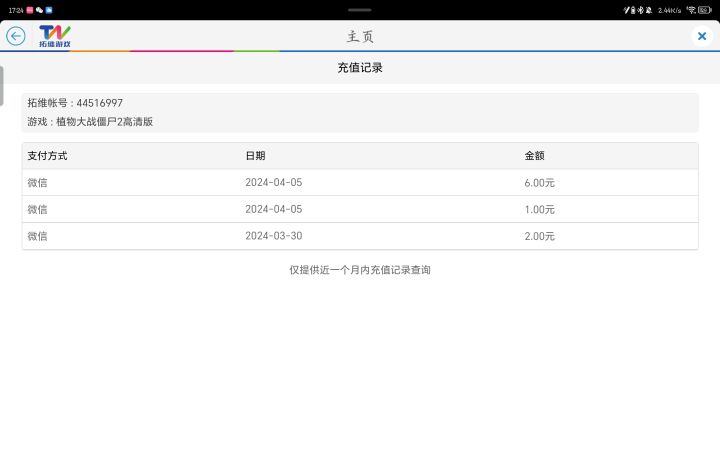
Task: Click the 1.00元 amount cell
Action: pyautogui.click(x=540, y=209)
